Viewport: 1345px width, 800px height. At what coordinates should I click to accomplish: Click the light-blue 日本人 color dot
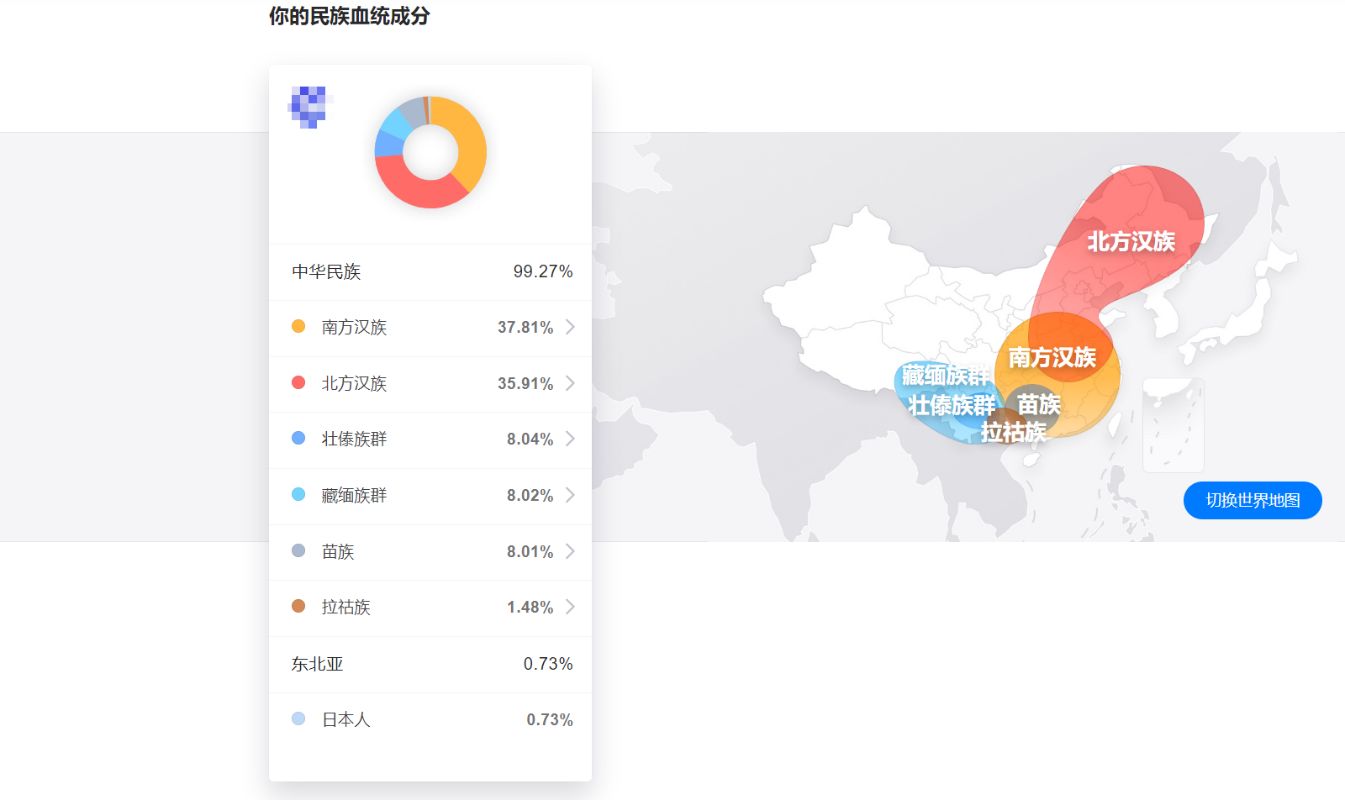(x=298, y=719)
